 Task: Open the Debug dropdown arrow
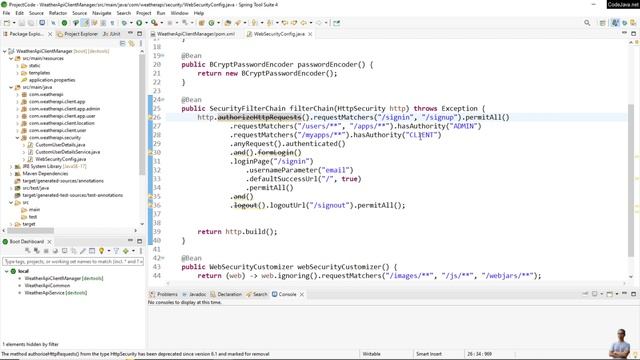tap(131, 23)
